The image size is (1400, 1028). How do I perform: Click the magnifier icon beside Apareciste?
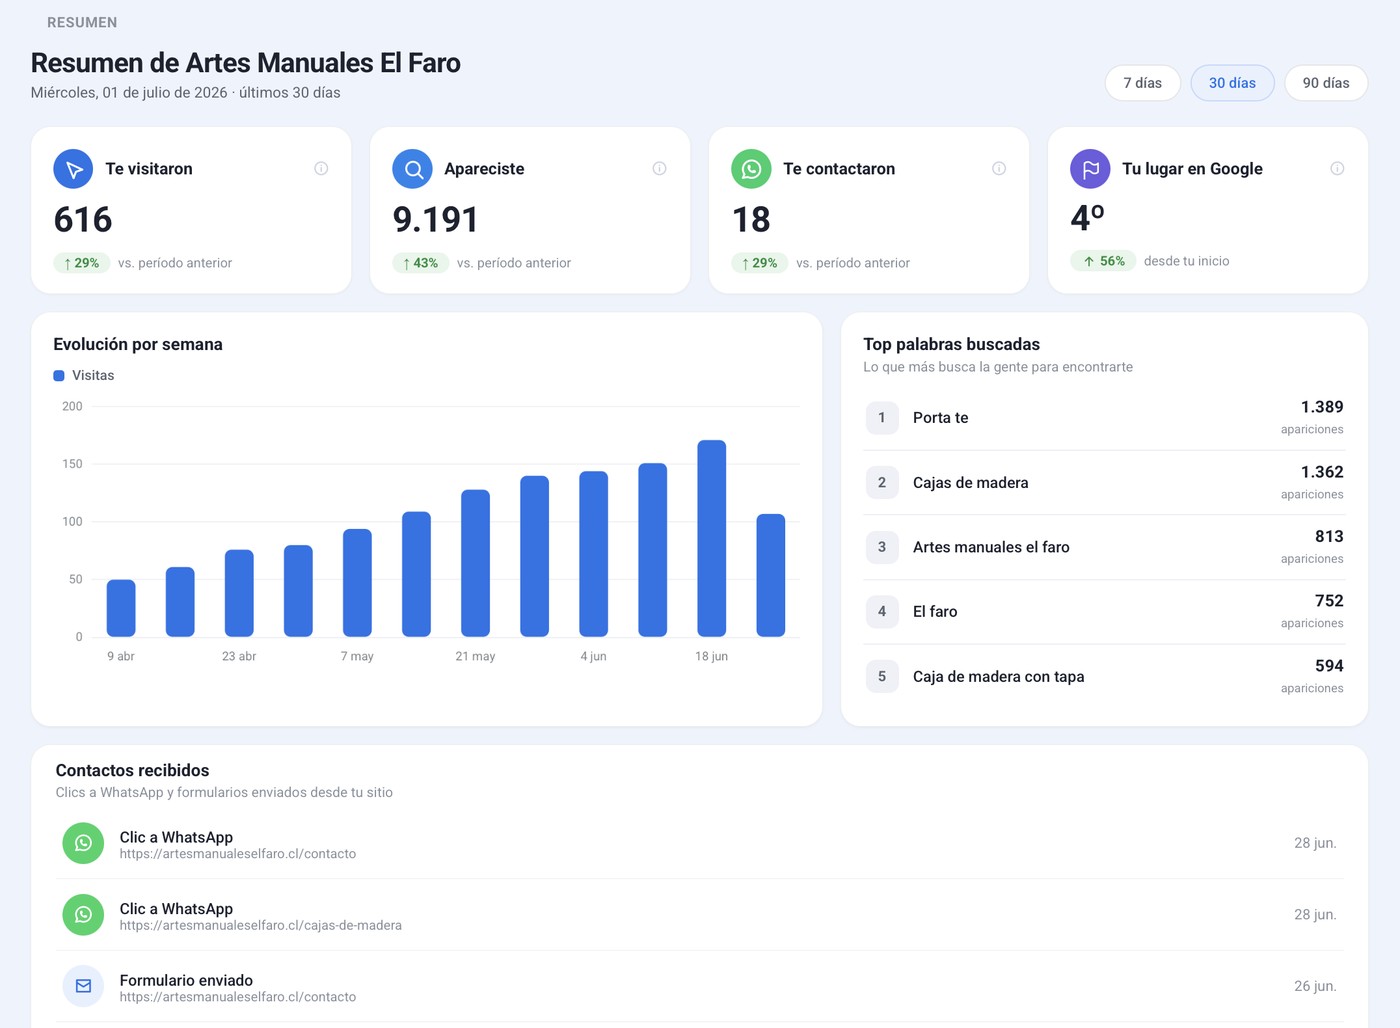point(412,169)
